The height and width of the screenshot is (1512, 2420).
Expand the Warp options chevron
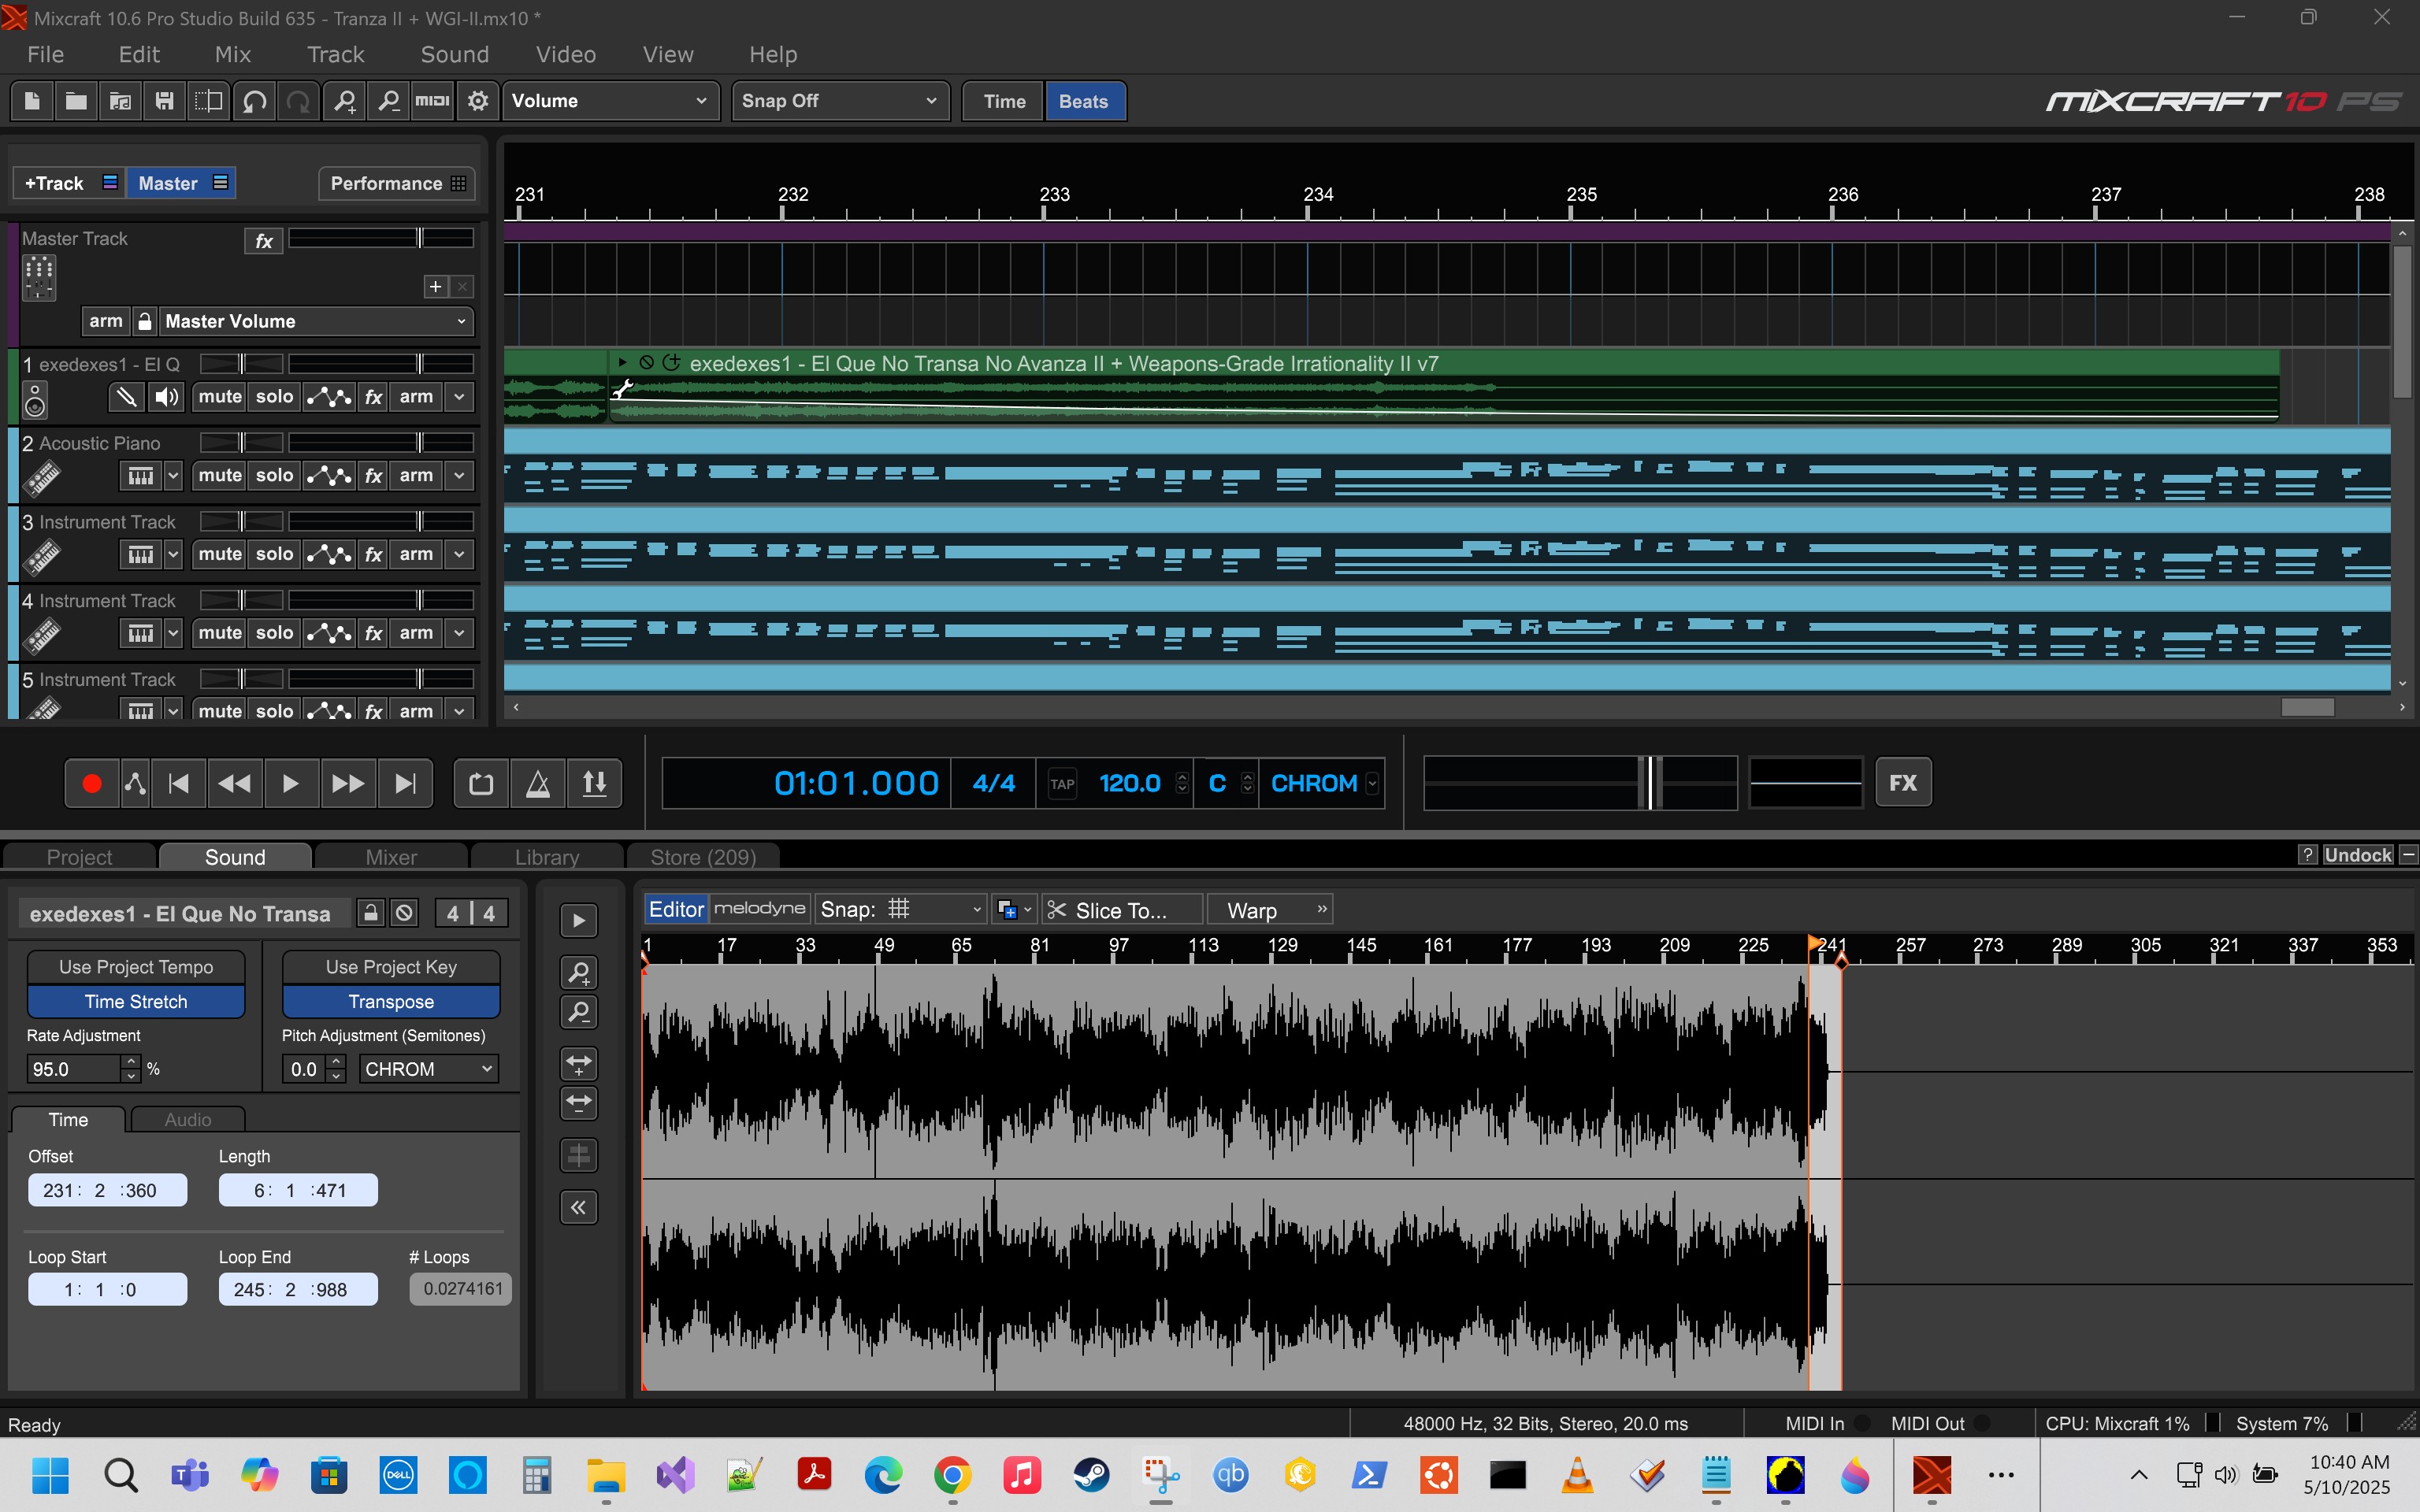click(1322, 909)
